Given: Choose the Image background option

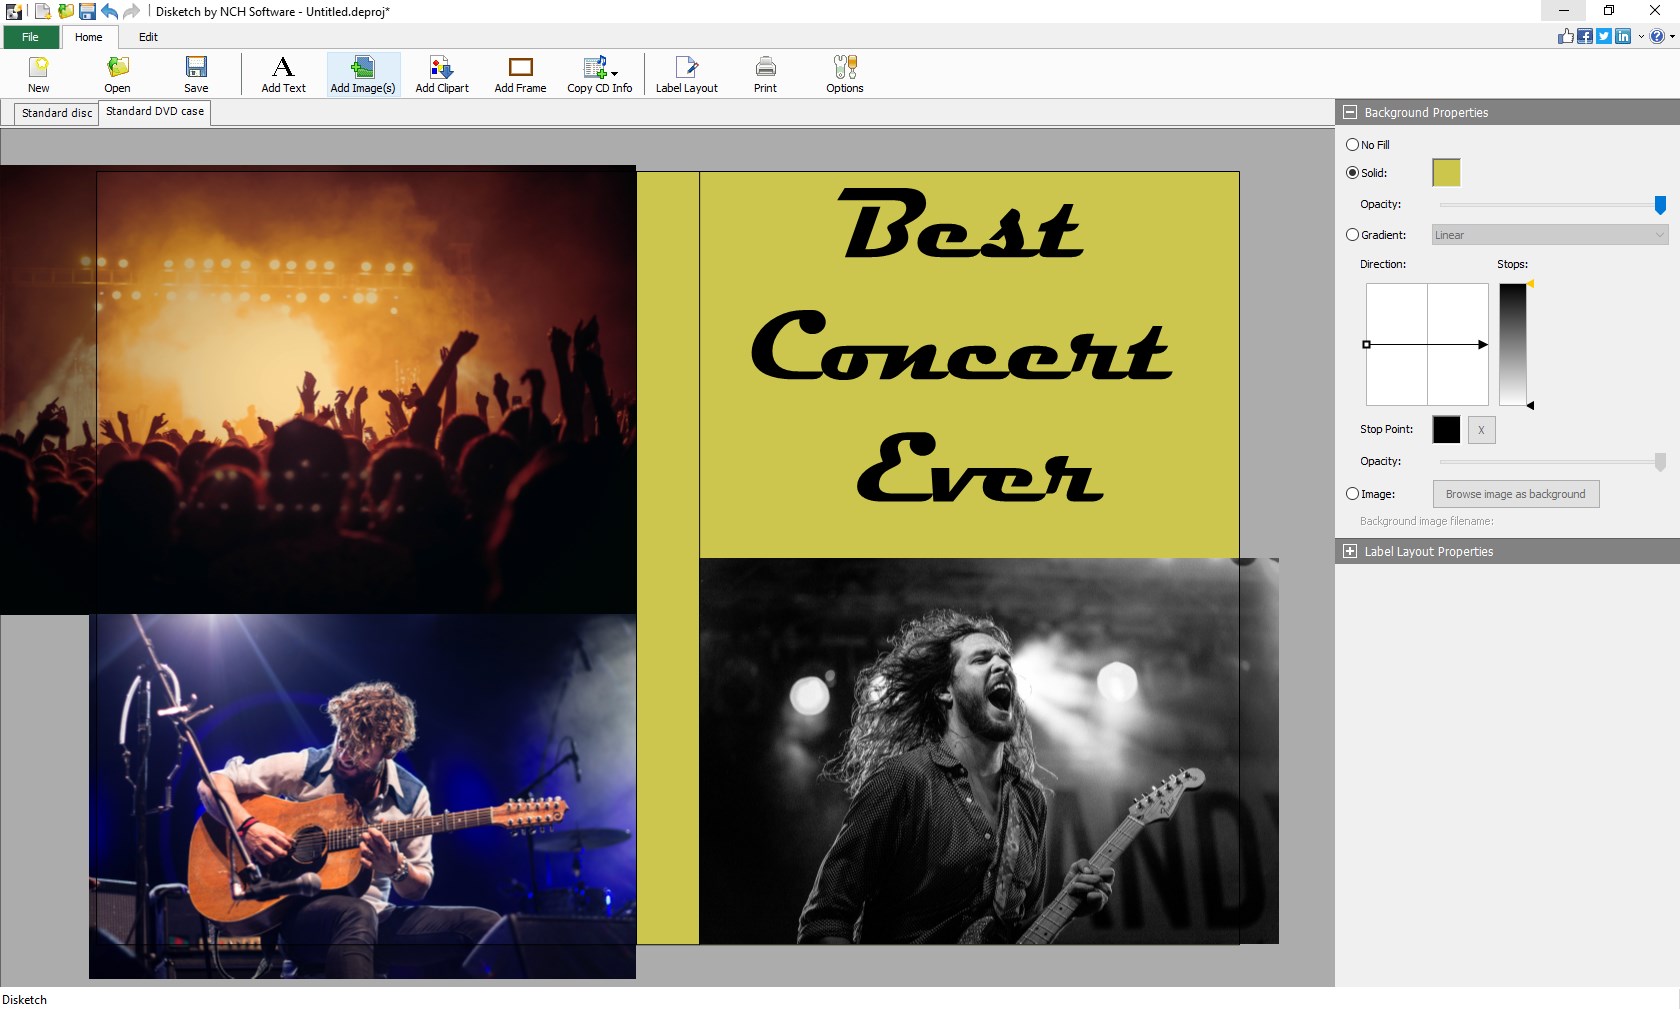Looking at the screenshot, I should click(x=1352, y=494).
